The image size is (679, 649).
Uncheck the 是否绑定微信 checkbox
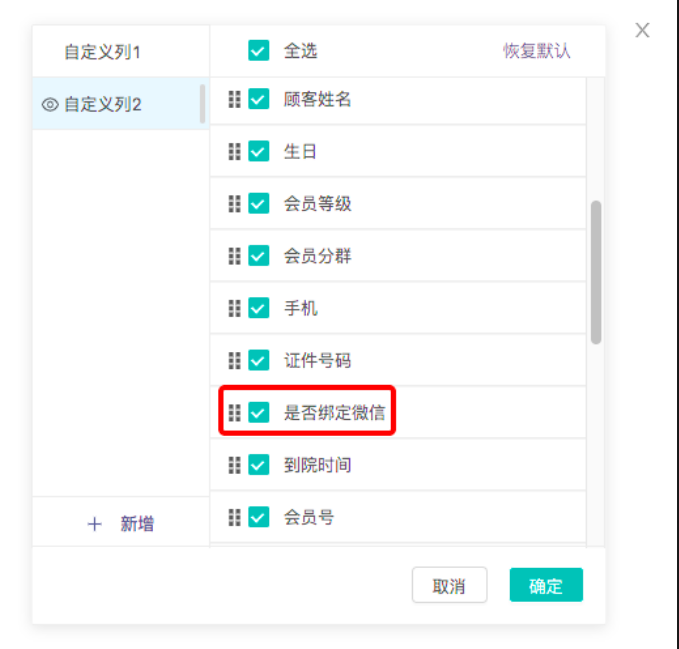(259, 413)
